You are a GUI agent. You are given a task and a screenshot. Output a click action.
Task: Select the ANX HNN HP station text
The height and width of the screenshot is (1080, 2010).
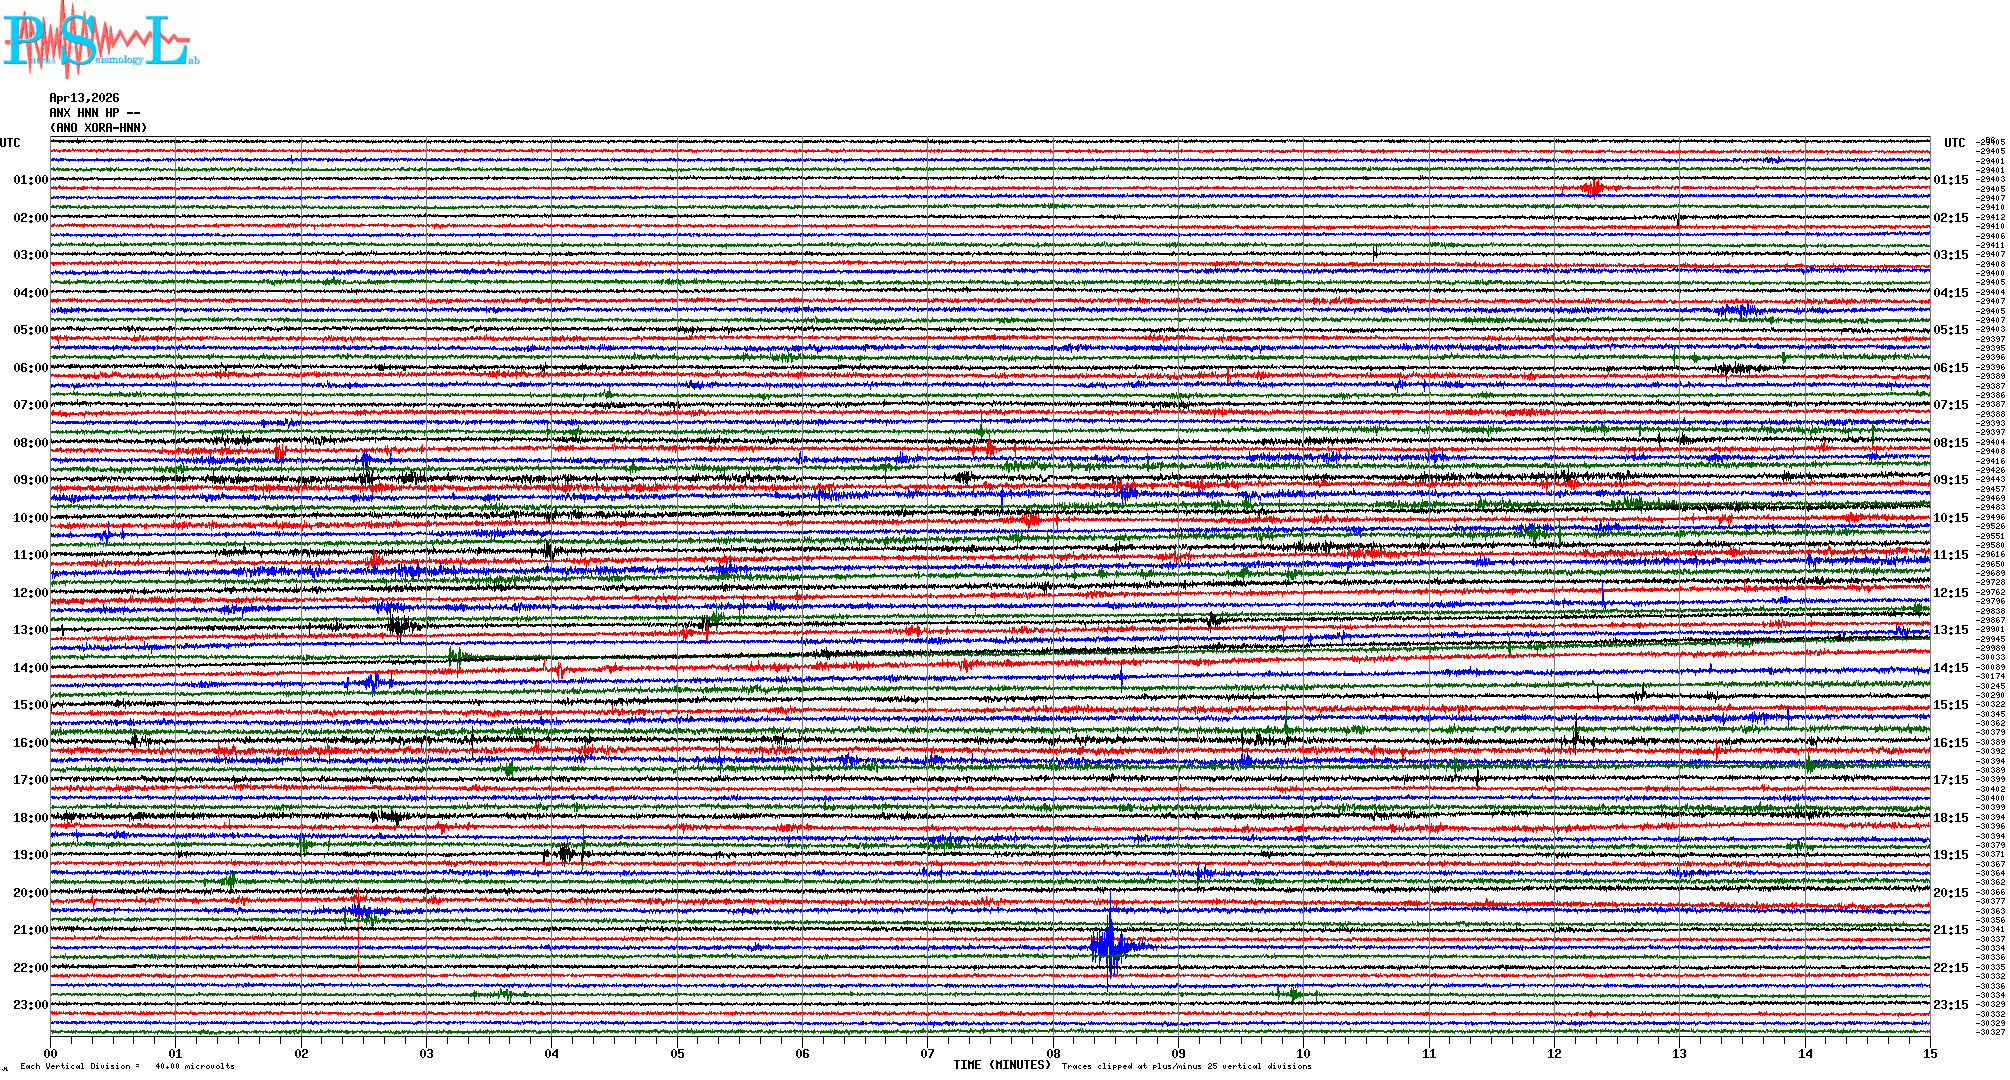point(94,113)
